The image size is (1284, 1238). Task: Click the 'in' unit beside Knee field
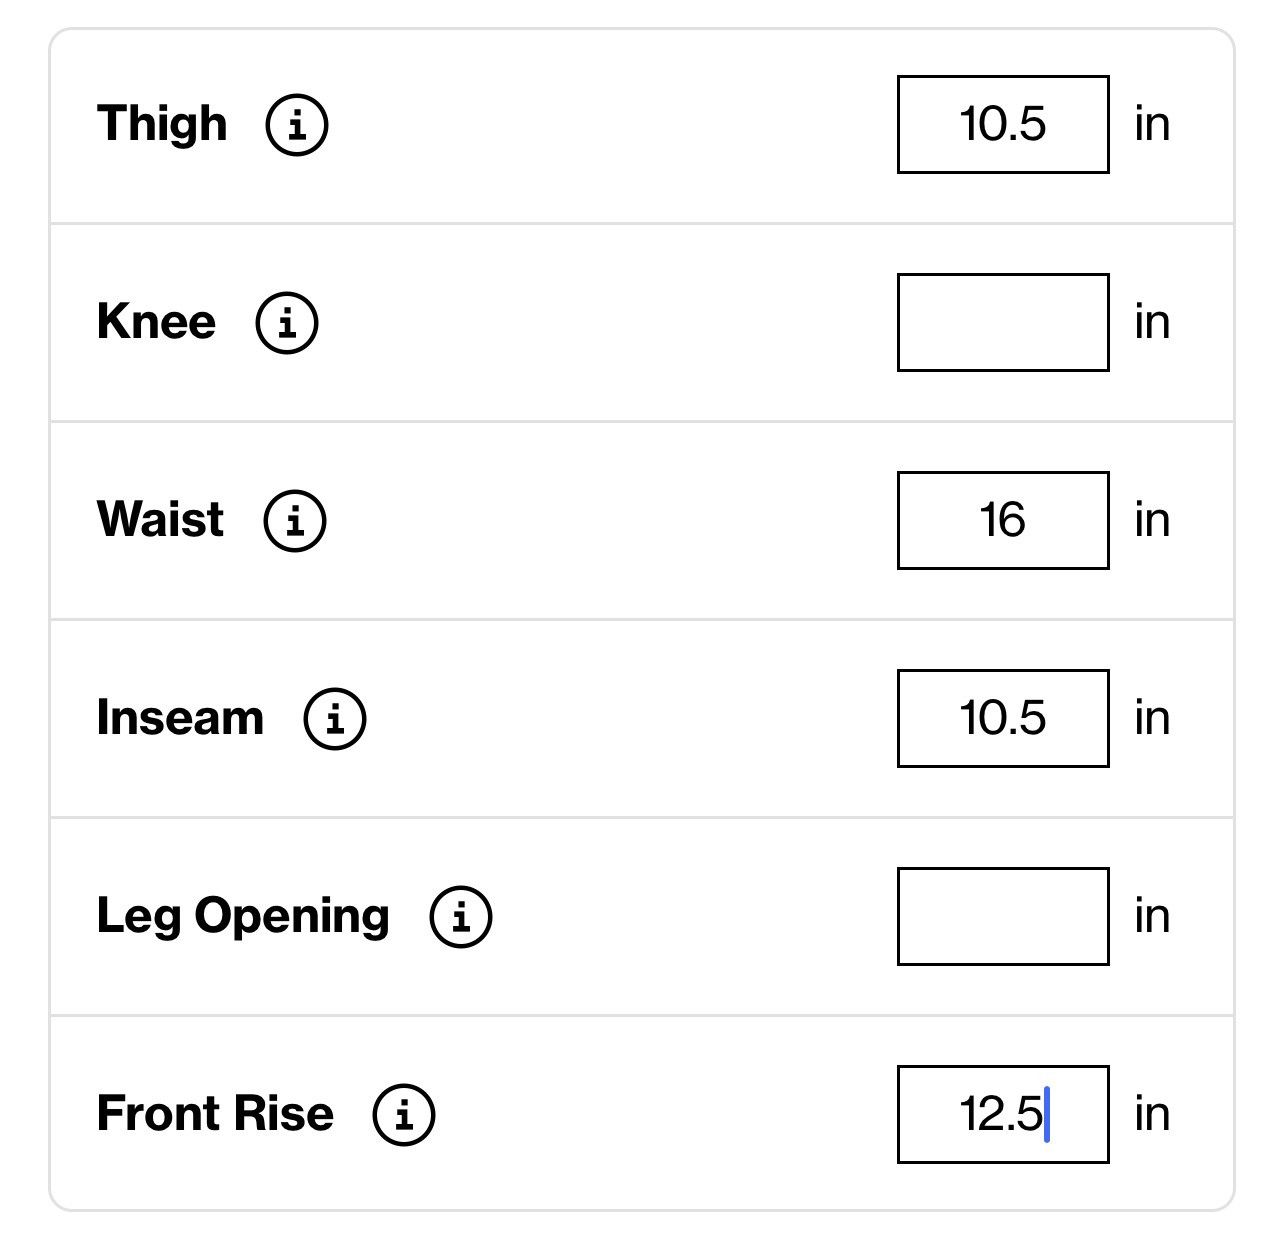[x=1152, y=322]
